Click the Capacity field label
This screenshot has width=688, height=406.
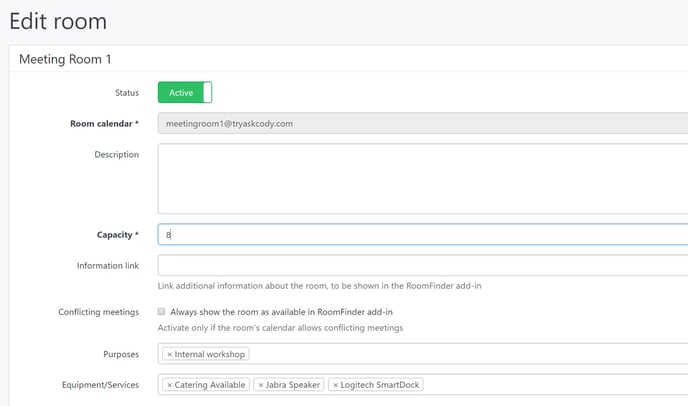tap(118, 235)
